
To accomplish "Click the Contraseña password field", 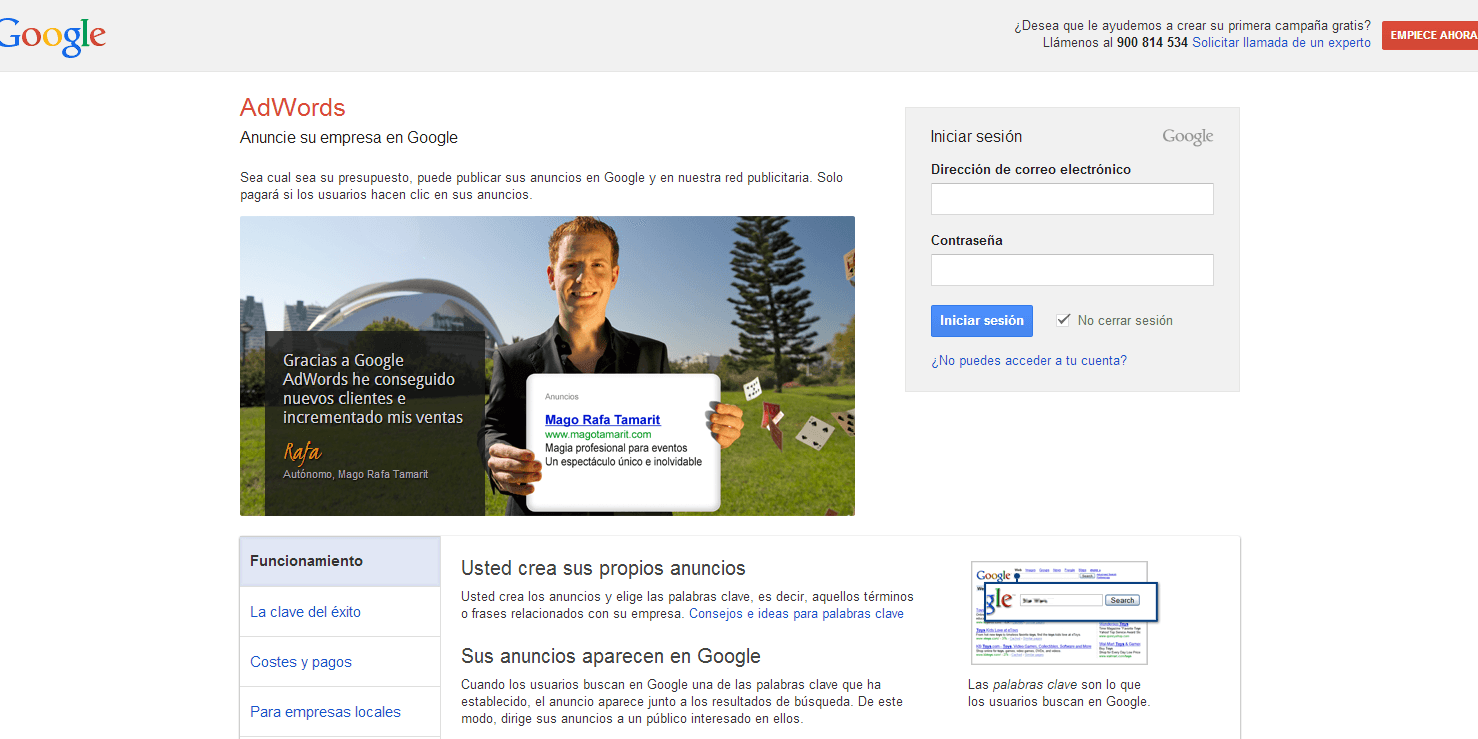I will point(1071,270).
